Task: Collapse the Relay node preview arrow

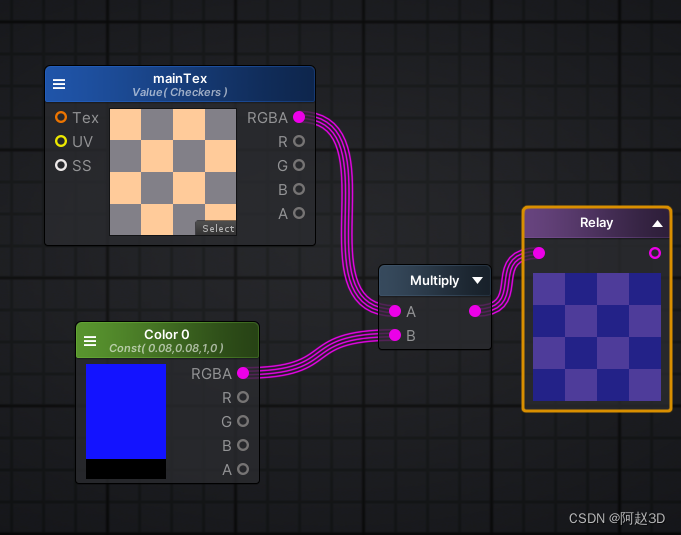Action: (657, 223)
